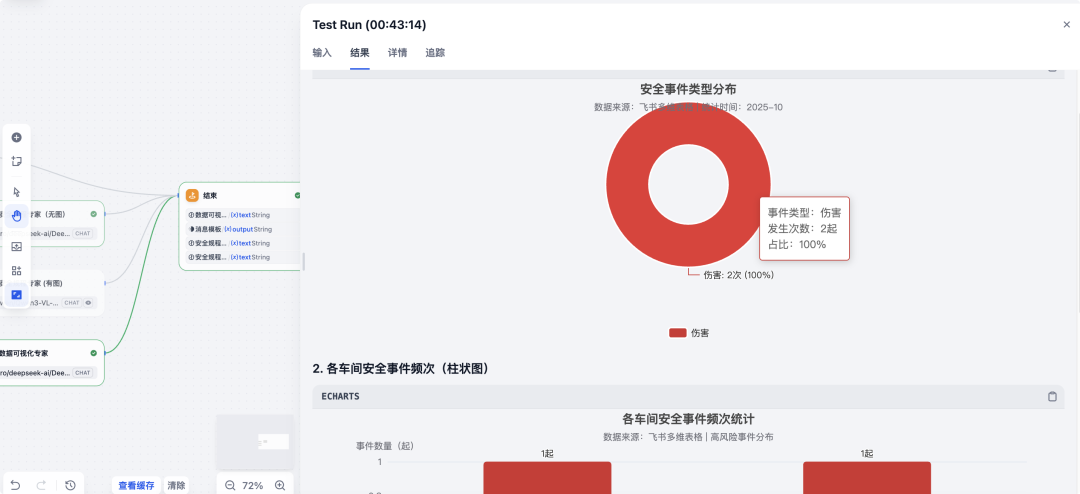The image size is (1080, 494).
Task: Activate the hand pan mode
Action: [17, 216]
